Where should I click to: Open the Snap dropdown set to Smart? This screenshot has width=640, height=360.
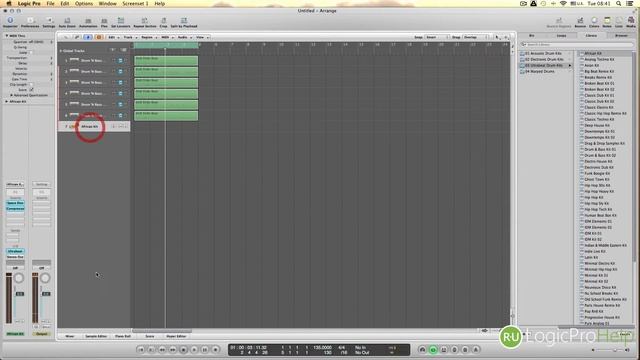(x=437, y=37)
